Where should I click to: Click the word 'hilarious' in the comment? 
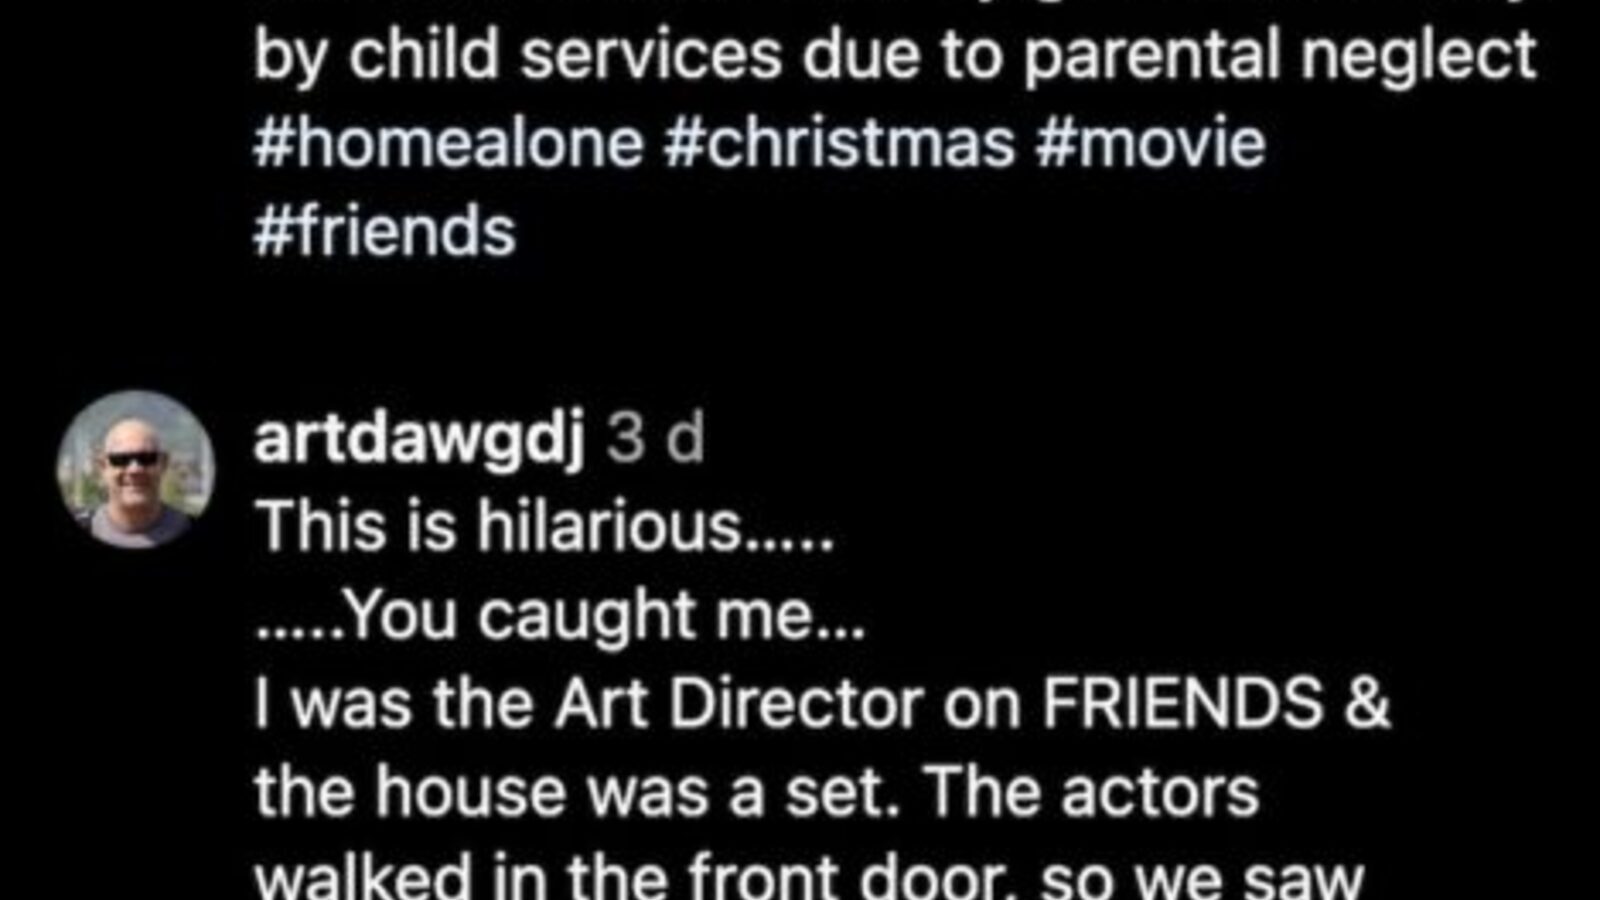608,526
